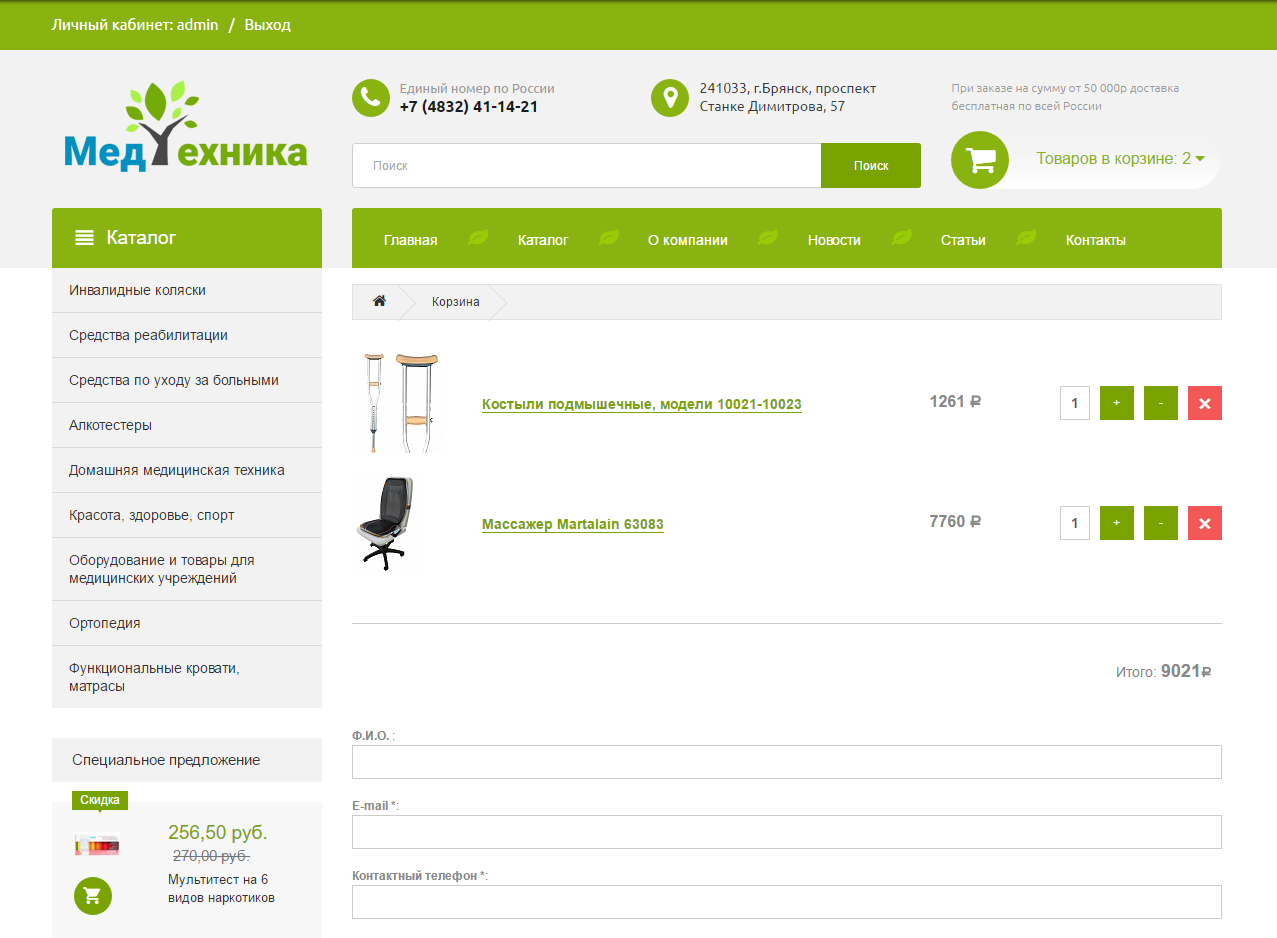
Task: Click the map pin location icon
Action: click(669, 98)
